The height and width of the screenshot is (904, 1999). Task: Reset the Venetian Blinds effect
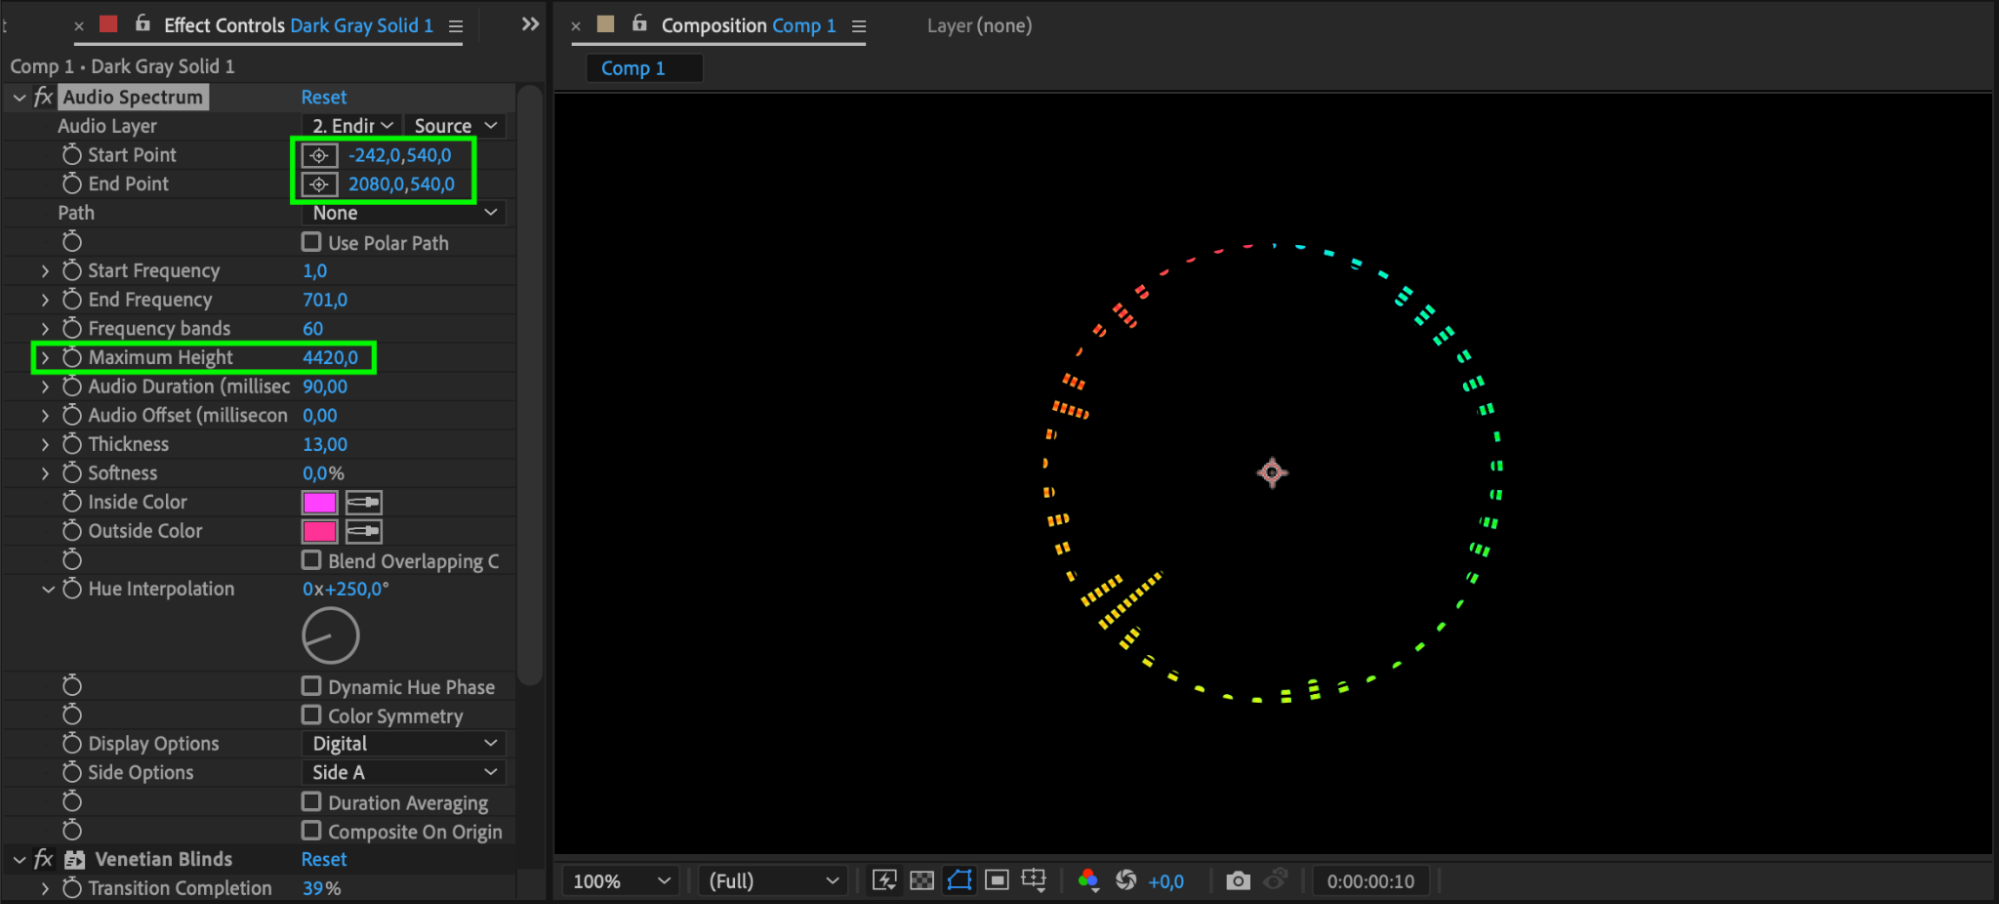(x=324, y=859)
